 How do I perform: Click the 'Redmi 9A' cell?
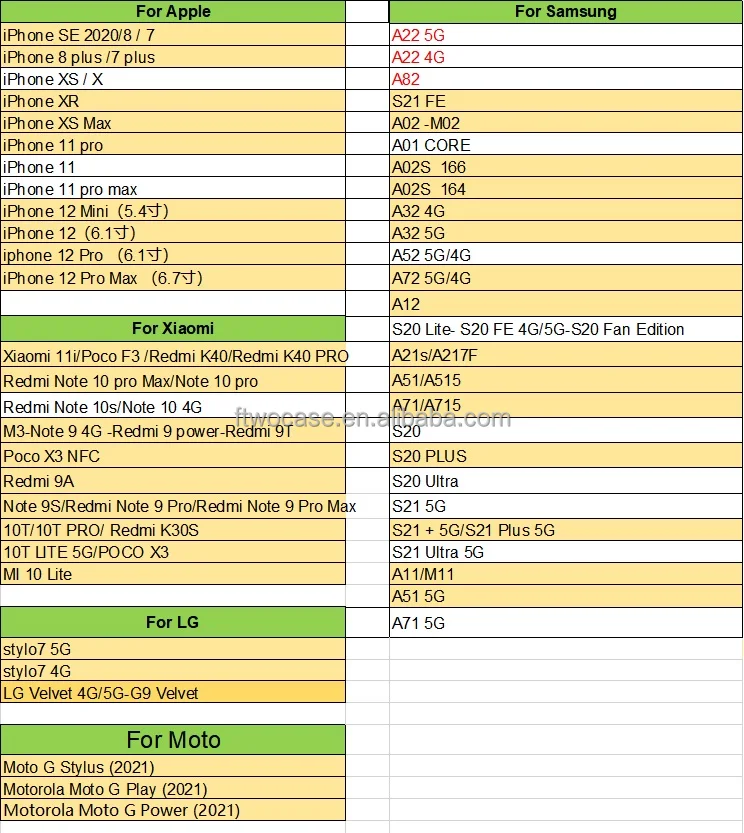click(x=172, y=481)
